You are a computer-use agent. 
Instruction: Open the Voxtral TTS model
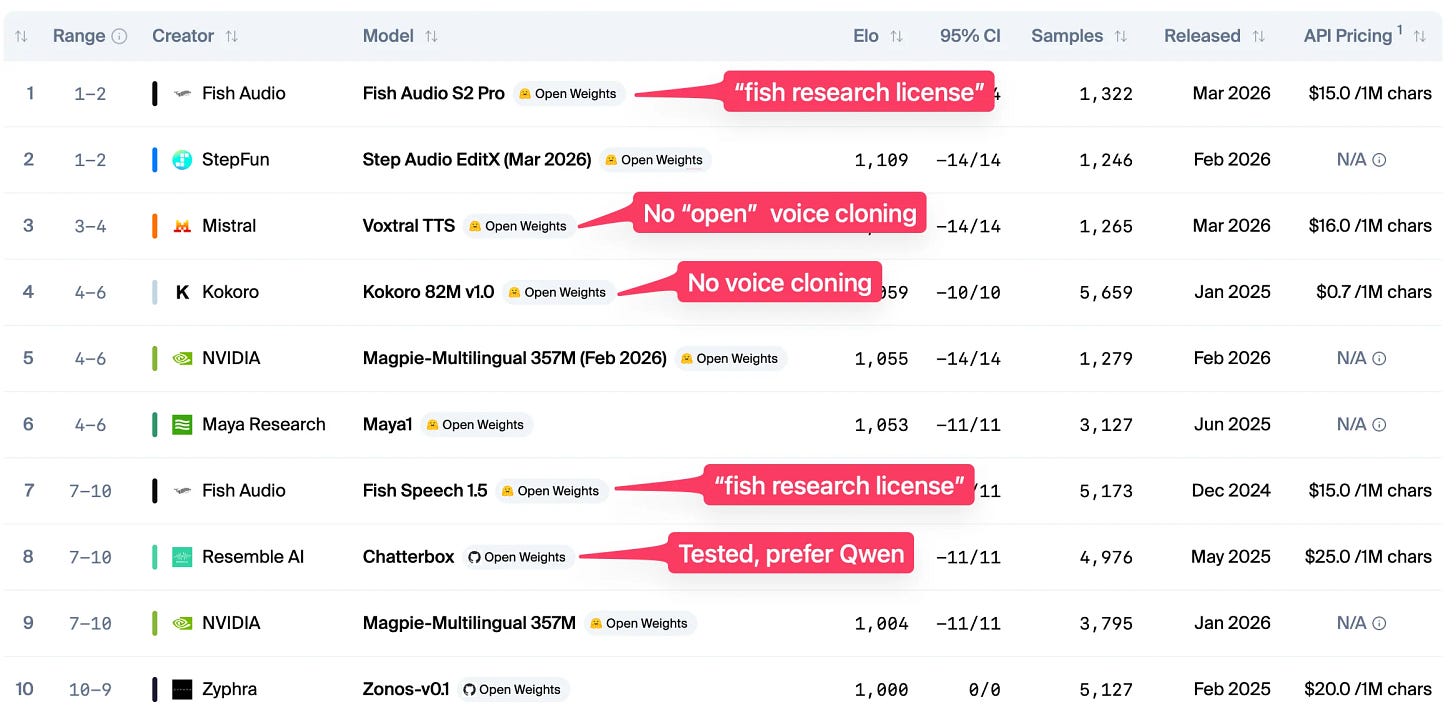point(409,226)
